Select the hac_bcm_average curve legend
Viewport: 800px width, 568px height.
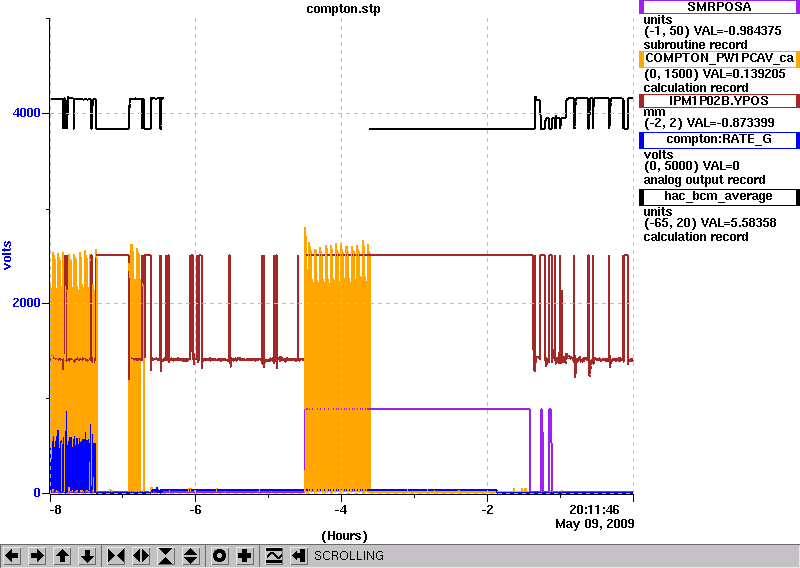point(719,196)
